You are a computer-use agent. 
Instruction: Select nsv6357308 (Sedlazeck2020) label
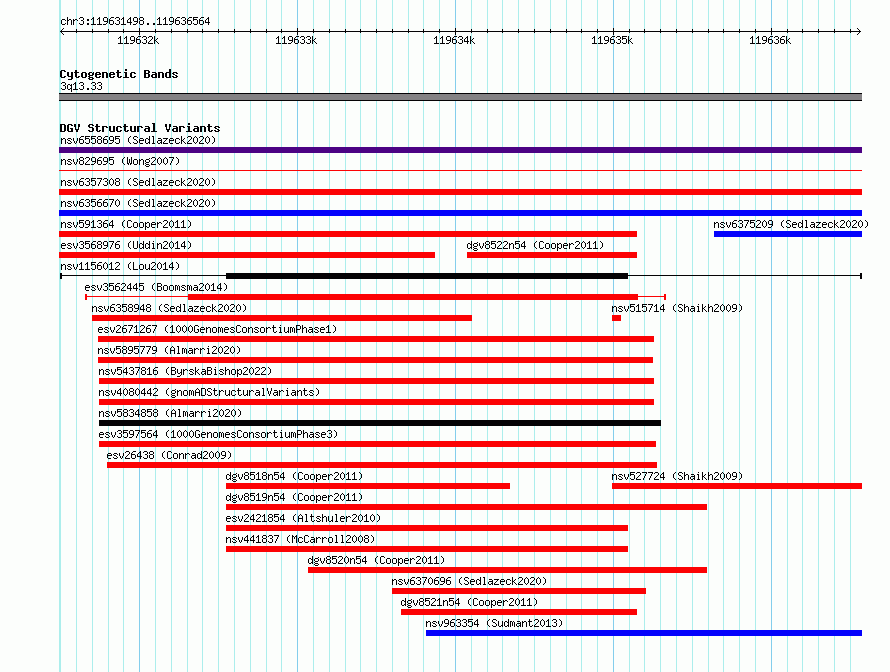pyautogui.click(x=138, y=182)
